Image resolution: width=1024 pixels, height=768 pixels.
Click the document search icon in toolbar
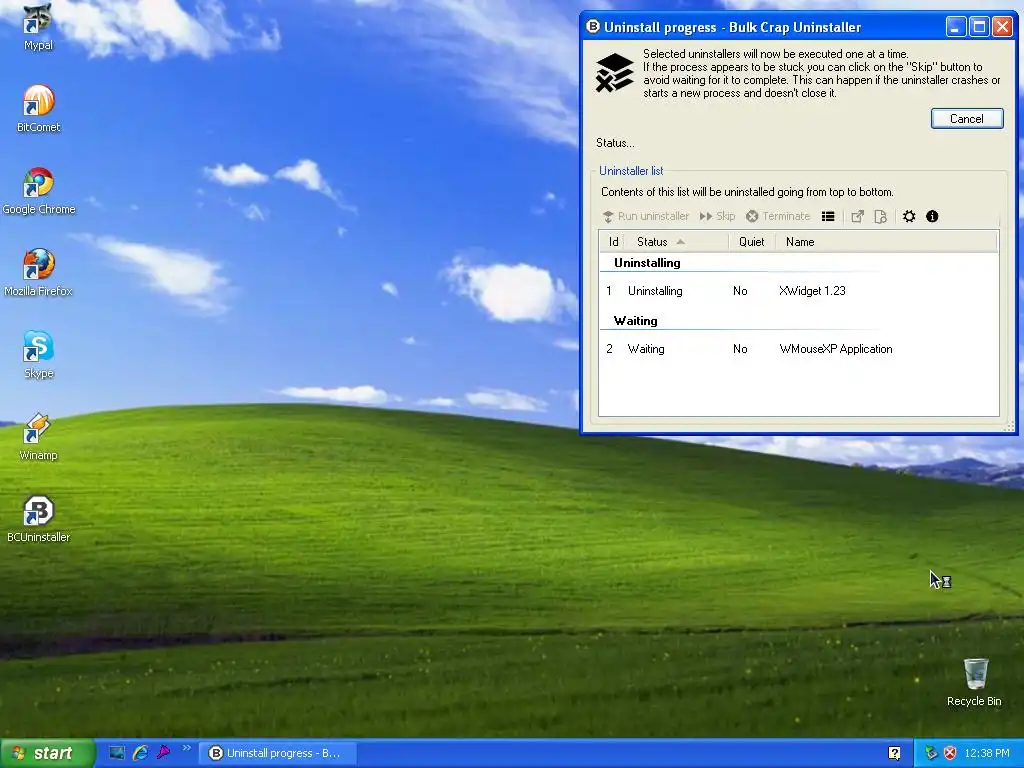[x=880, y=216]
